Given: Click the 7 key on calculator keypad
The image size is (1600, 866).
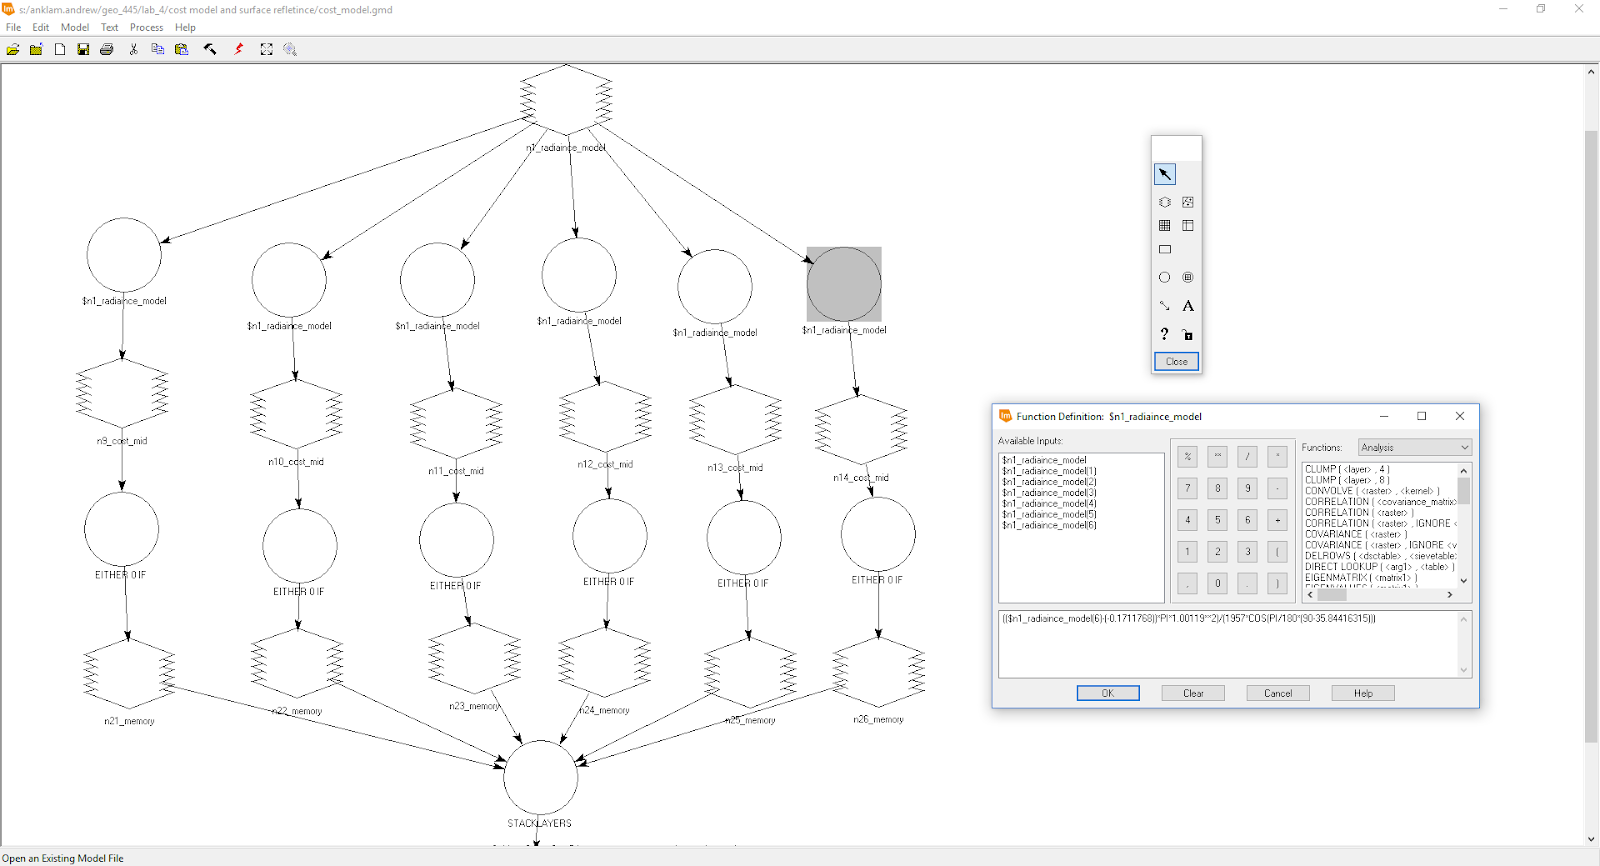Looking at the screenshot, I should (x=1188, y=489).
